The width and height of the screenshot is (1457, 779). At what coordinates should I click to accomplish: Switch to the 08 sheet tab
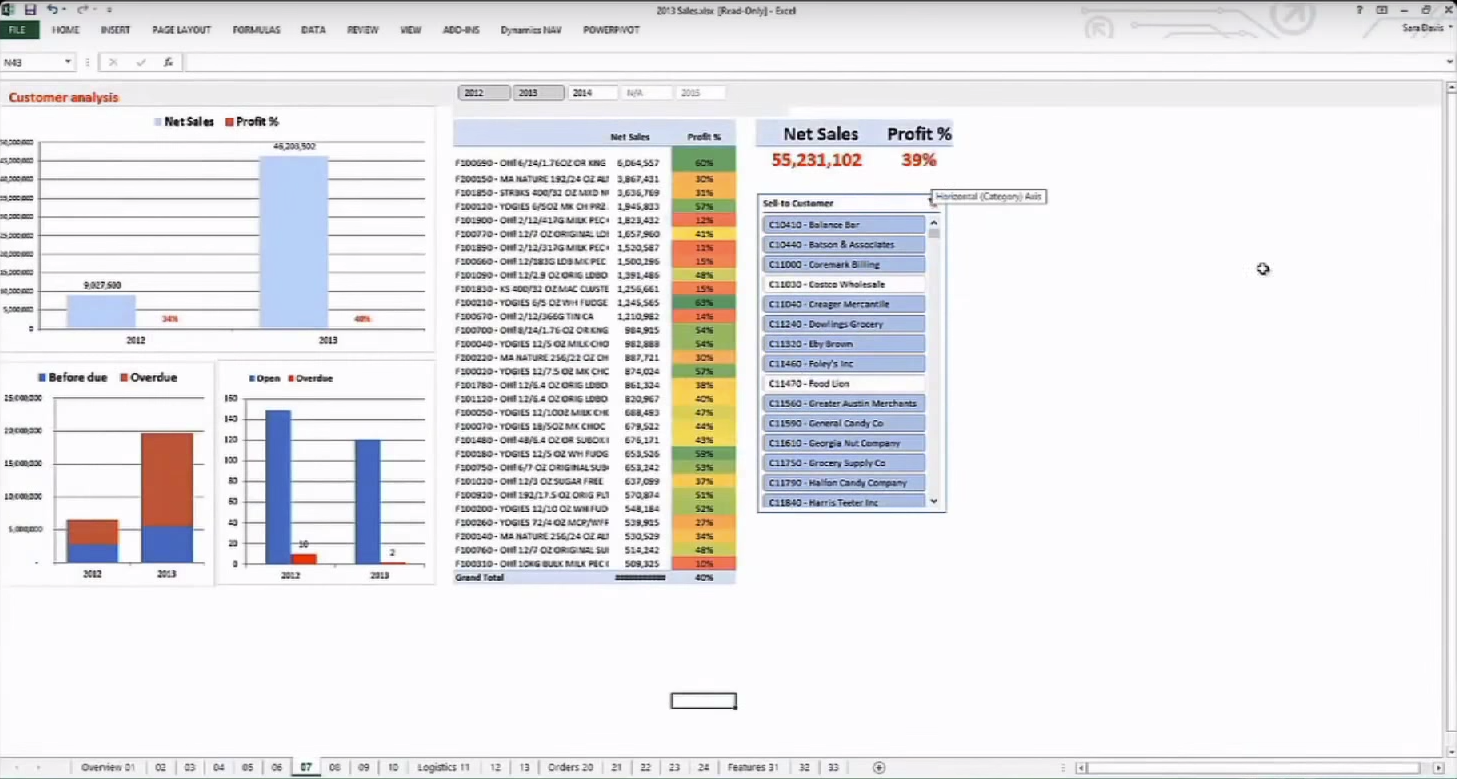(335, 768)
